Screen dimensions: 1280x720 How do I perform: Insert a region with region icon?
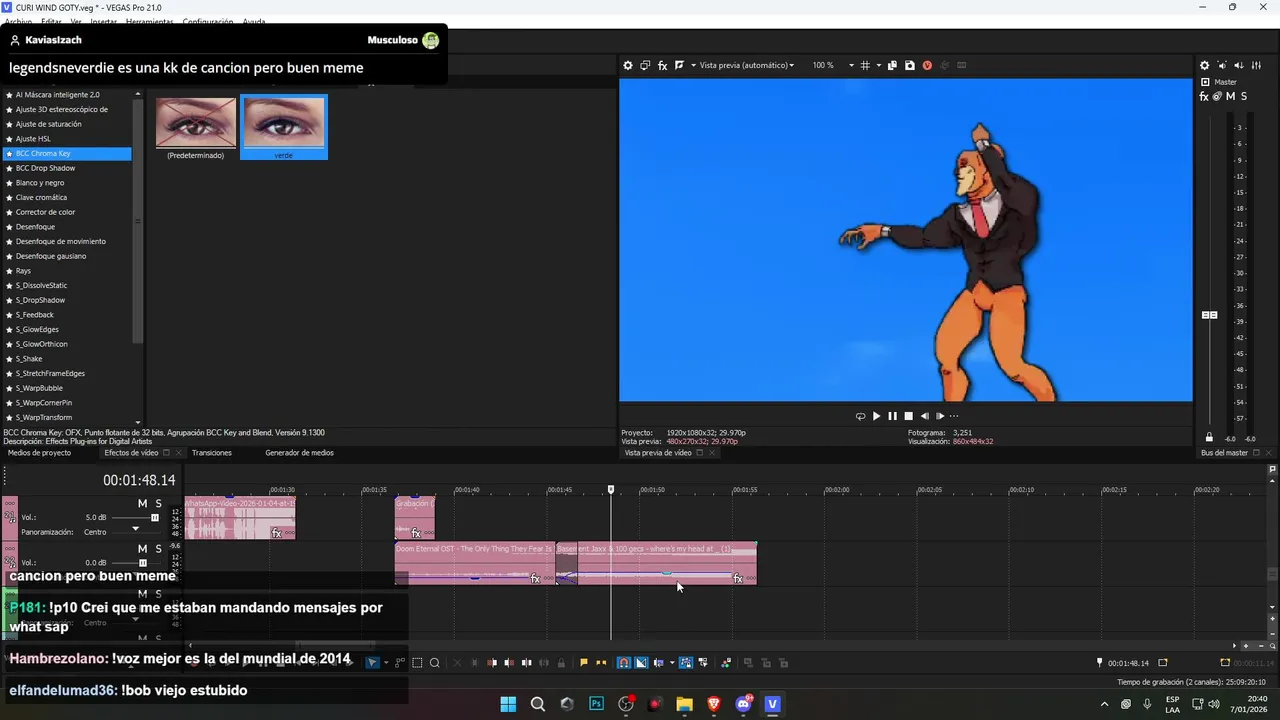(601, 662)
